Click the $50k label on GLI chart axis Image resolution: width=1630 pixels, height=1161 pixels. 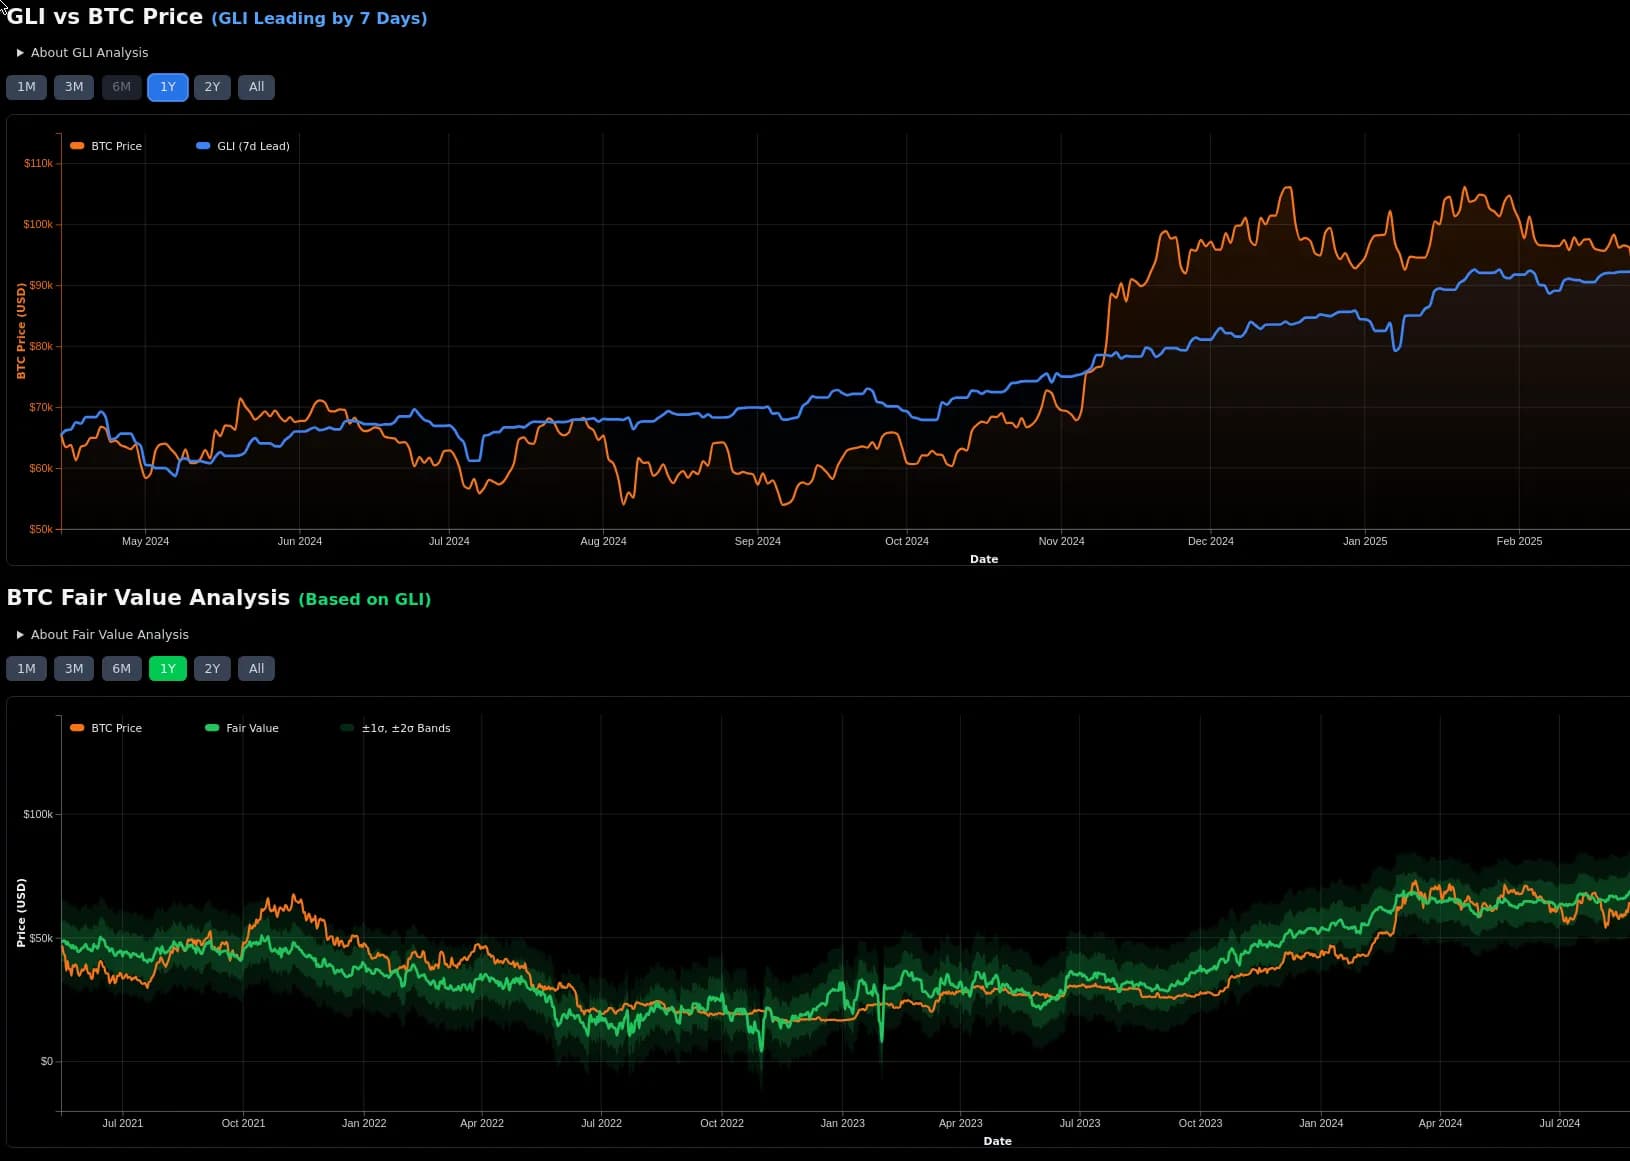(x=41, y=529)
